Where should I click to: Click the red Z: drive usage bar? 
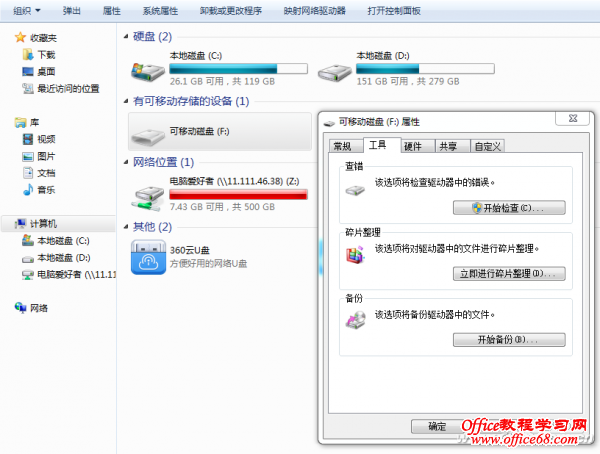pos(238,194)
